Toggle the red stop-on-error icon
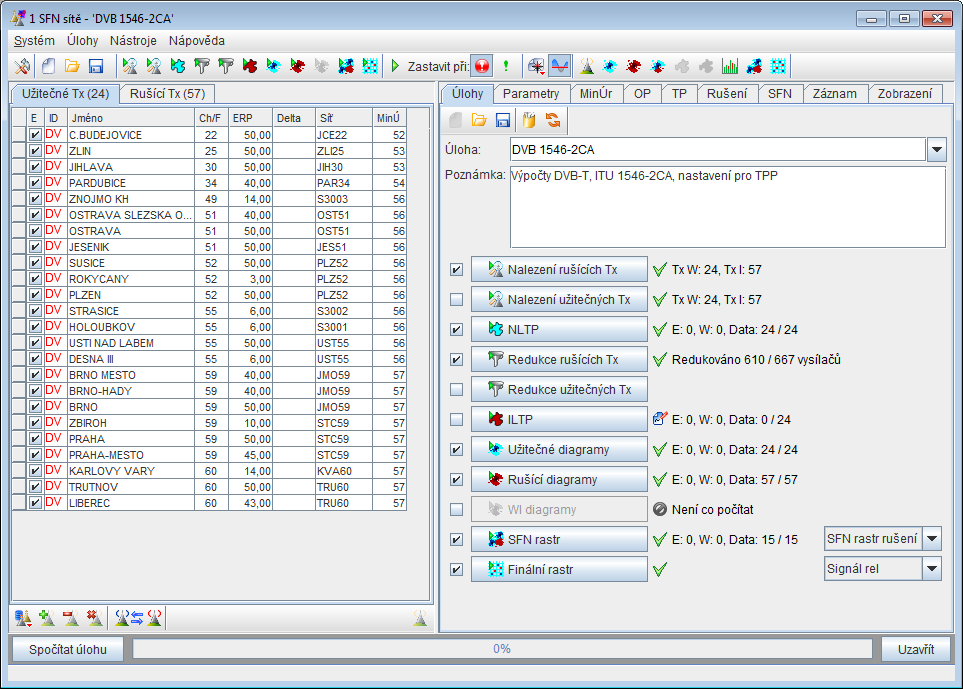 [481, 66]
